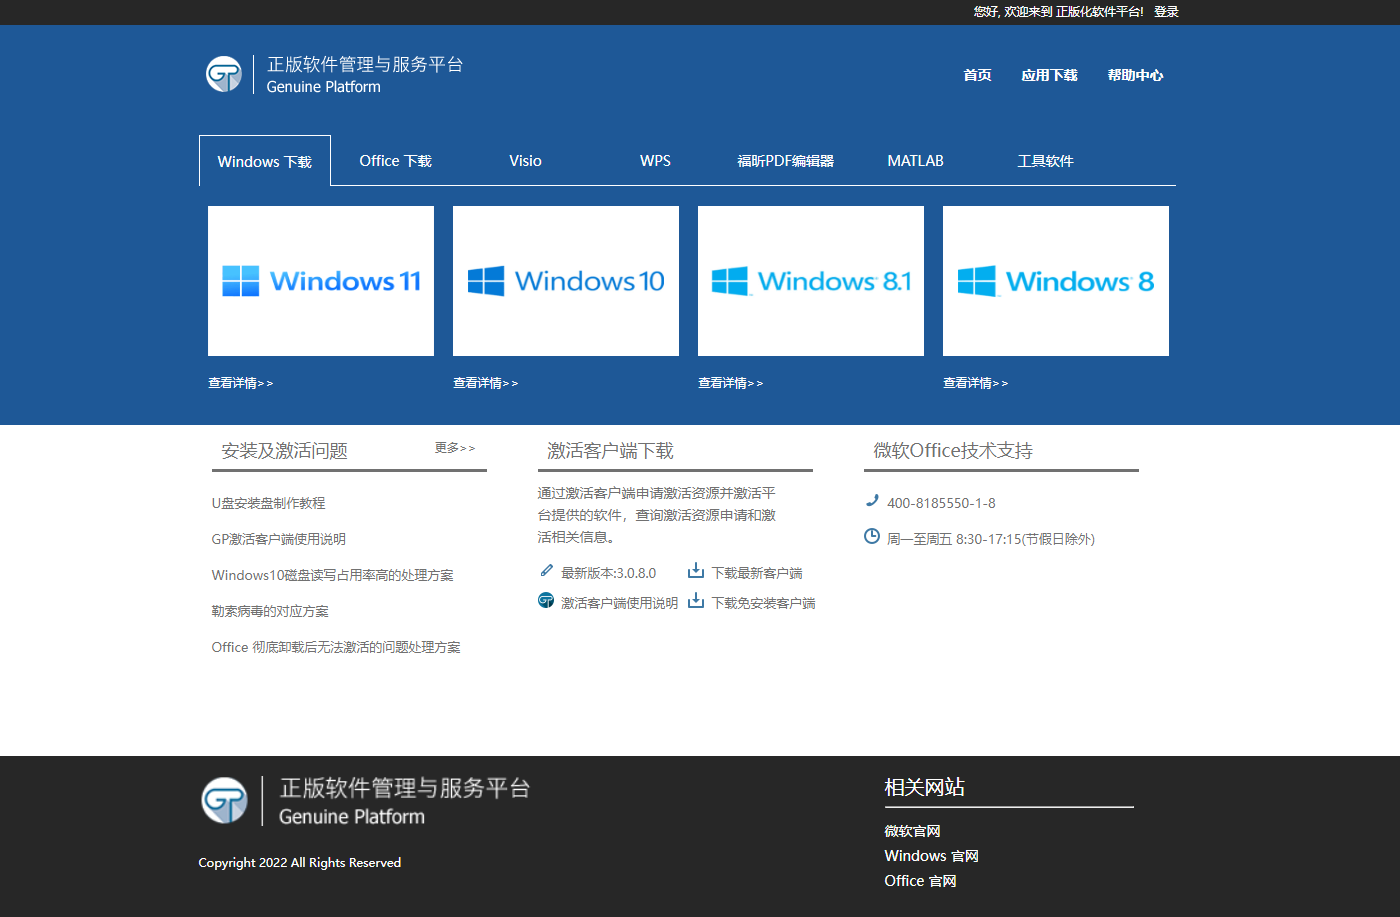The height and width of the screenshot is (917, 1400).
Task: Select the Windows 8.1 tile
Action: 811,281
